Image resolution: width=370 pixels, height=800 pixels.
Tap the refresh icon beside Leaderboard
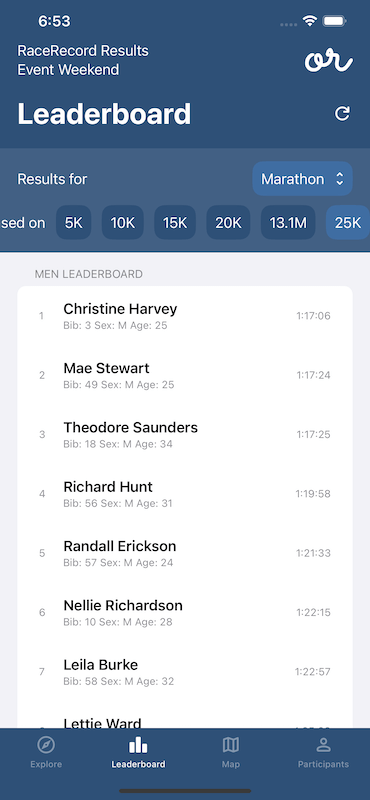(342, 113)
